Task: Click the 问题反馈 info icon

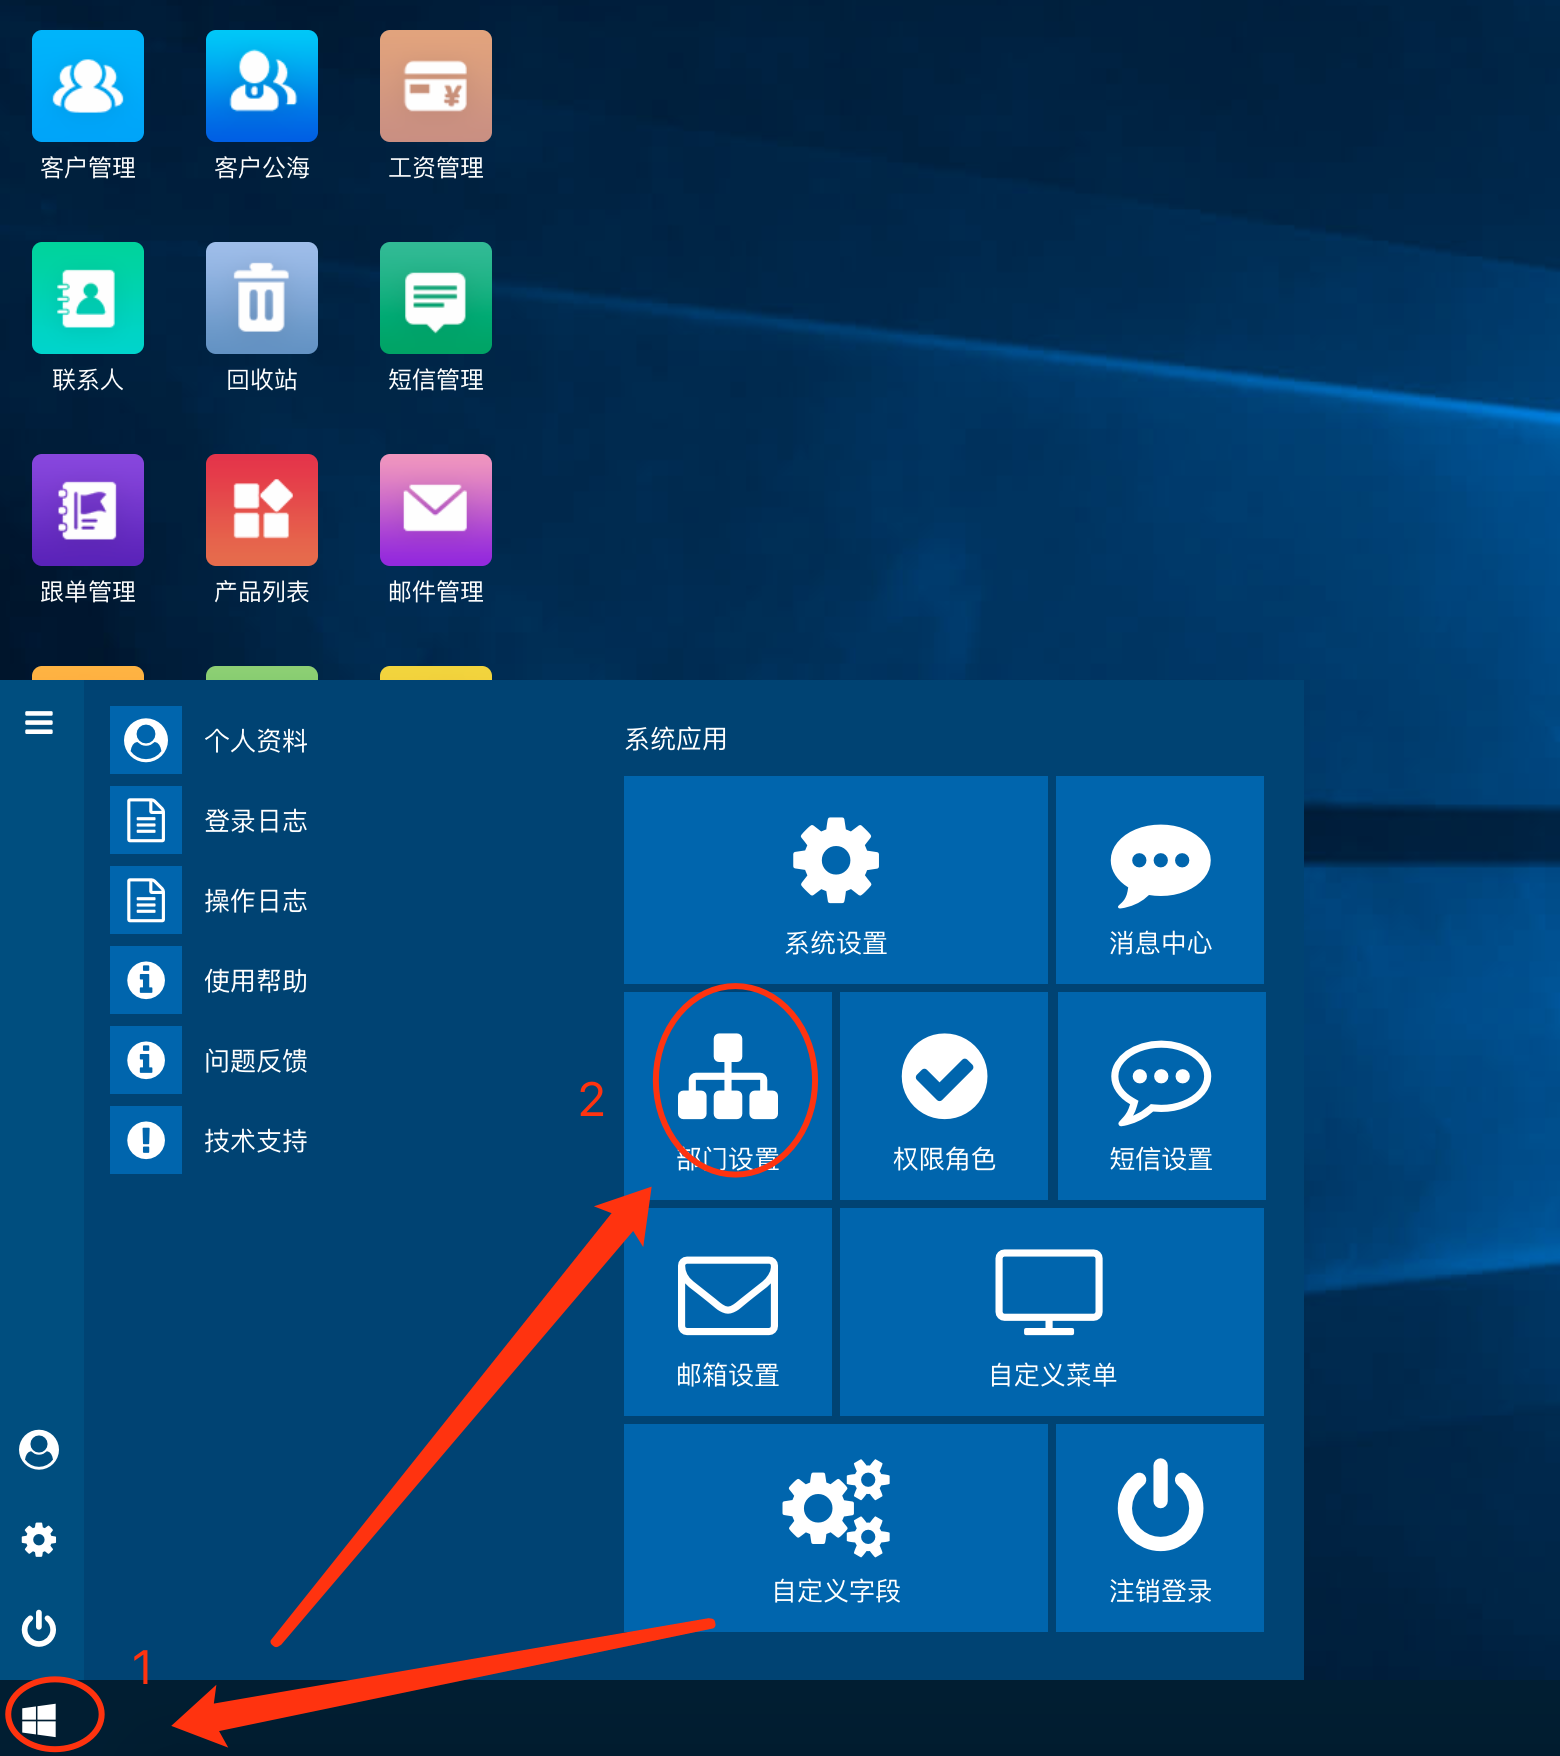Action: click(x=146, y=1060)
